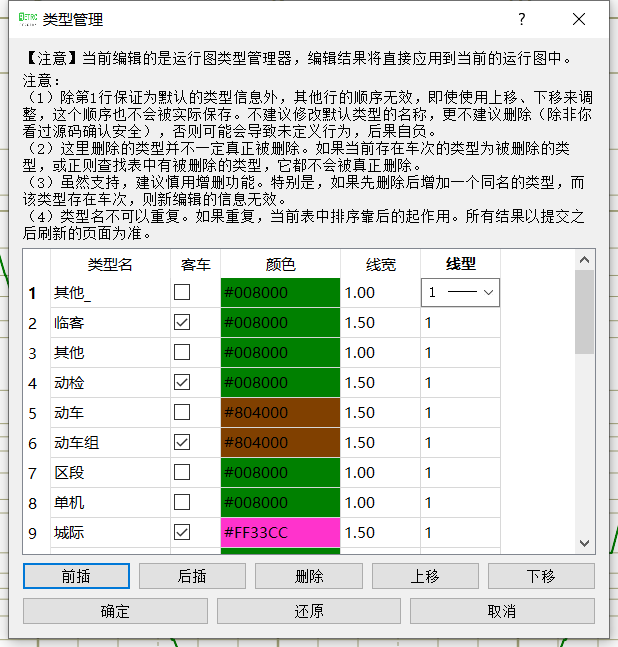The image size is (618, 647).
Task: Check 客车 checkbox for 区段 row
Action: (182, 472)
